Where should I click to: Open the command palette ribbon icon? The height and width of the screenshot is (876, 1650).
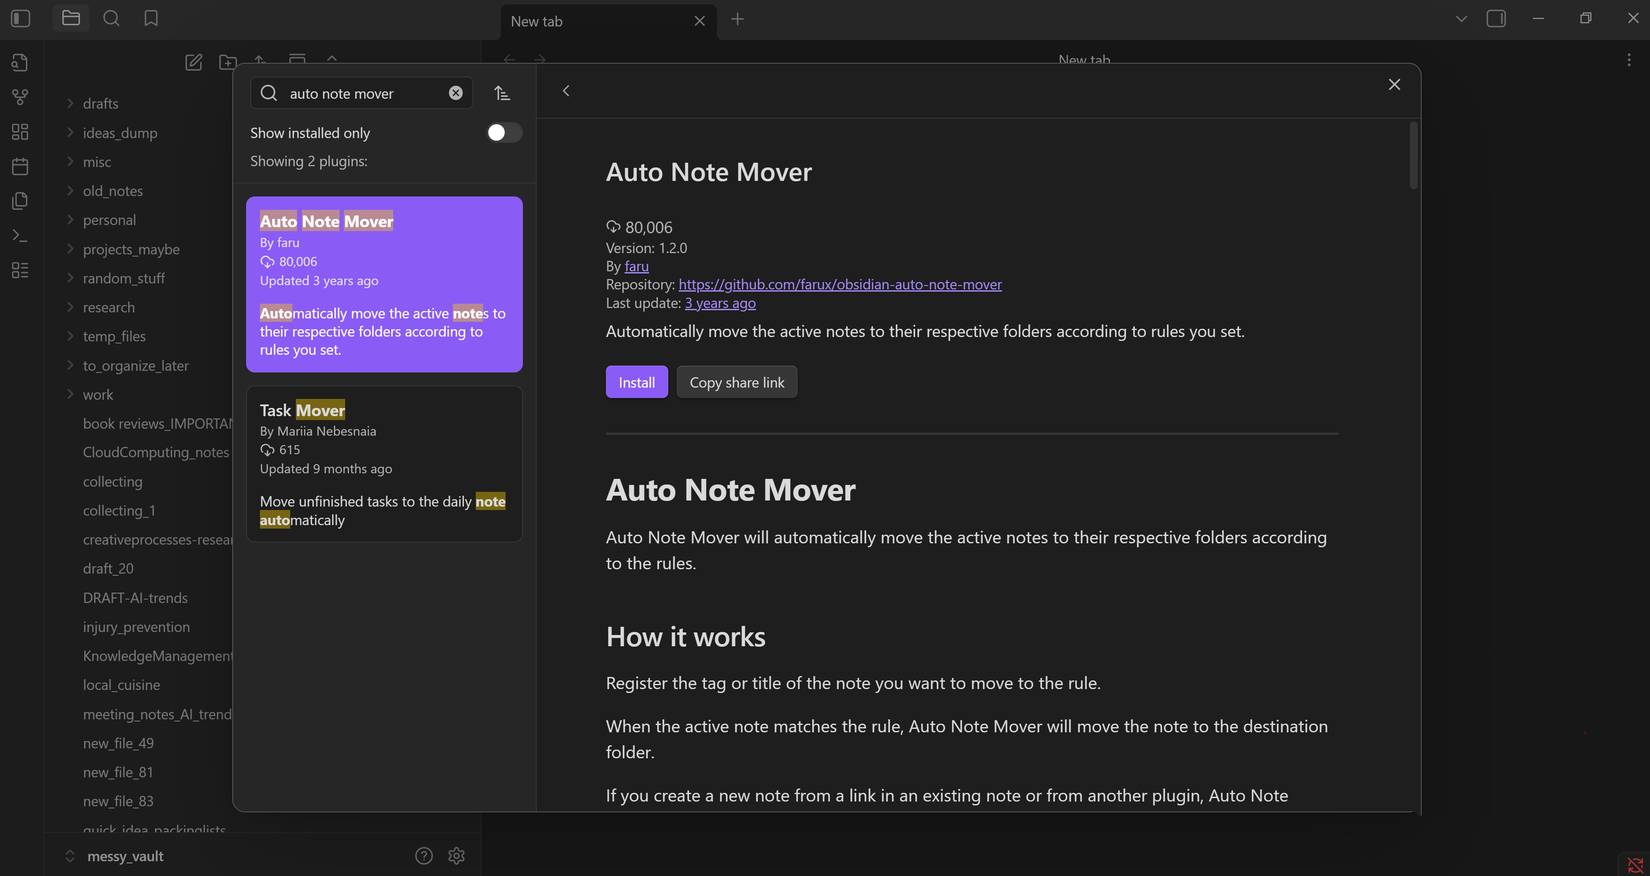[20, 236]
